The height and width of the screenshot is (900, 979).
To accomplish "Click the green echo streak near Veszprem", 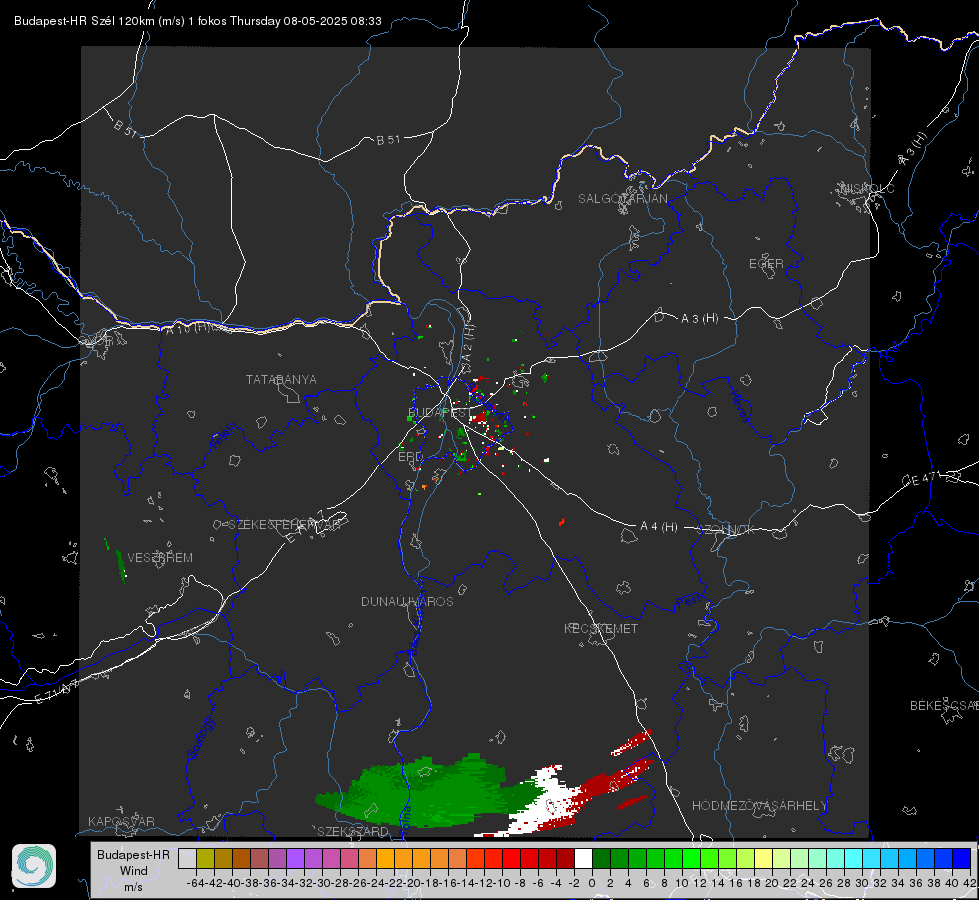I will pyautogui.click(x=120, y=565).
